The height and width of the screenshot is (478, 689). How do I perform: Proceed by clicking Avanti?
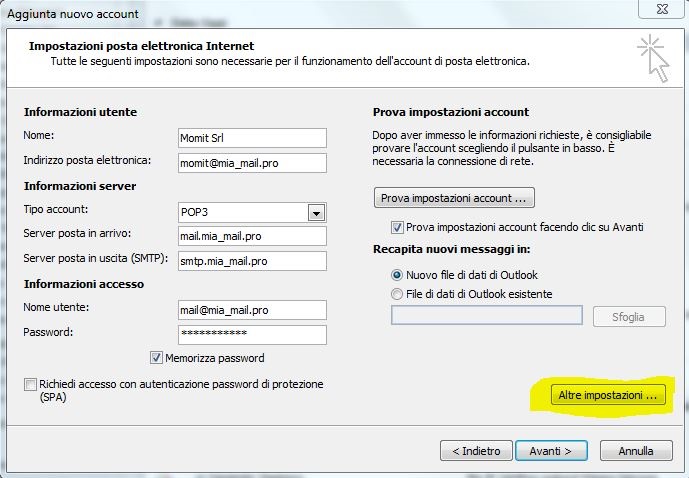(x=551, y=451)
